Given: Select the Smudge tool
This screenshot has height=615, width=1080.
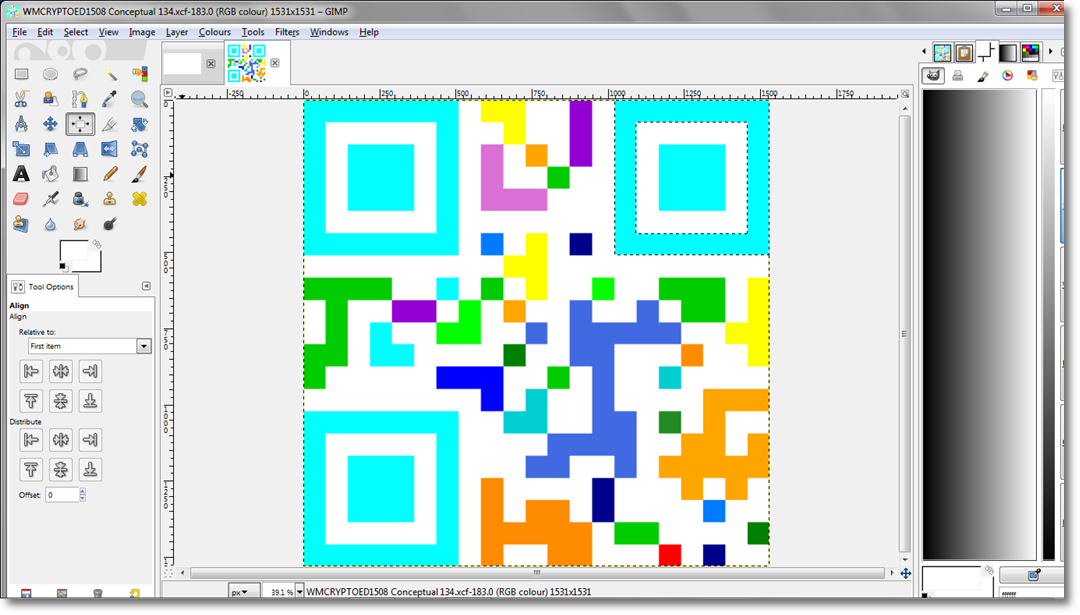Looking at the screenshot, I should [80, 224].
